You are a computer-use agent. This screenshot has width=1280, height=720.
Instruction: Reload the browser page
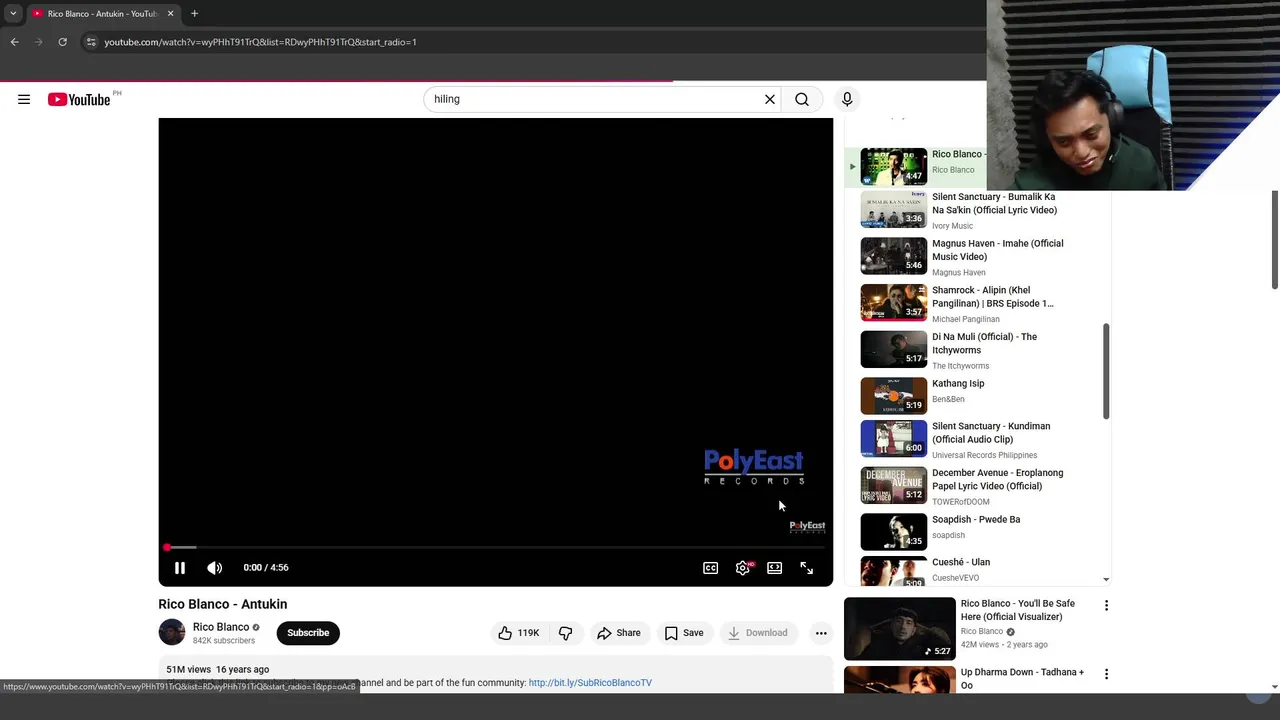pyautogui.click(x=62, y=42)
